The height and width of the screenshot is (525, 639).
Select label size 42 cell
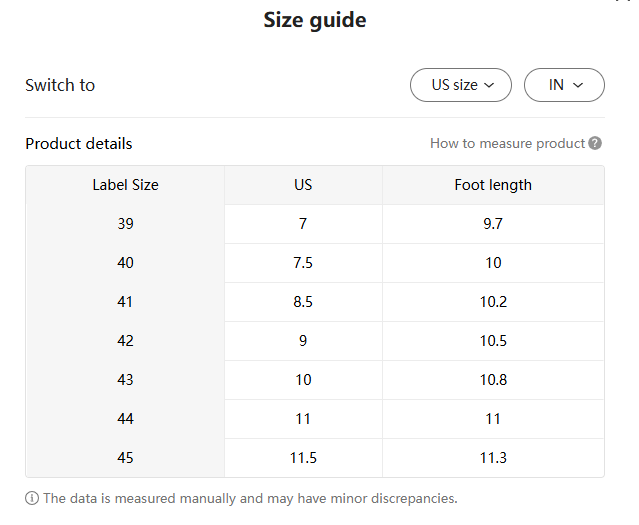125,341
